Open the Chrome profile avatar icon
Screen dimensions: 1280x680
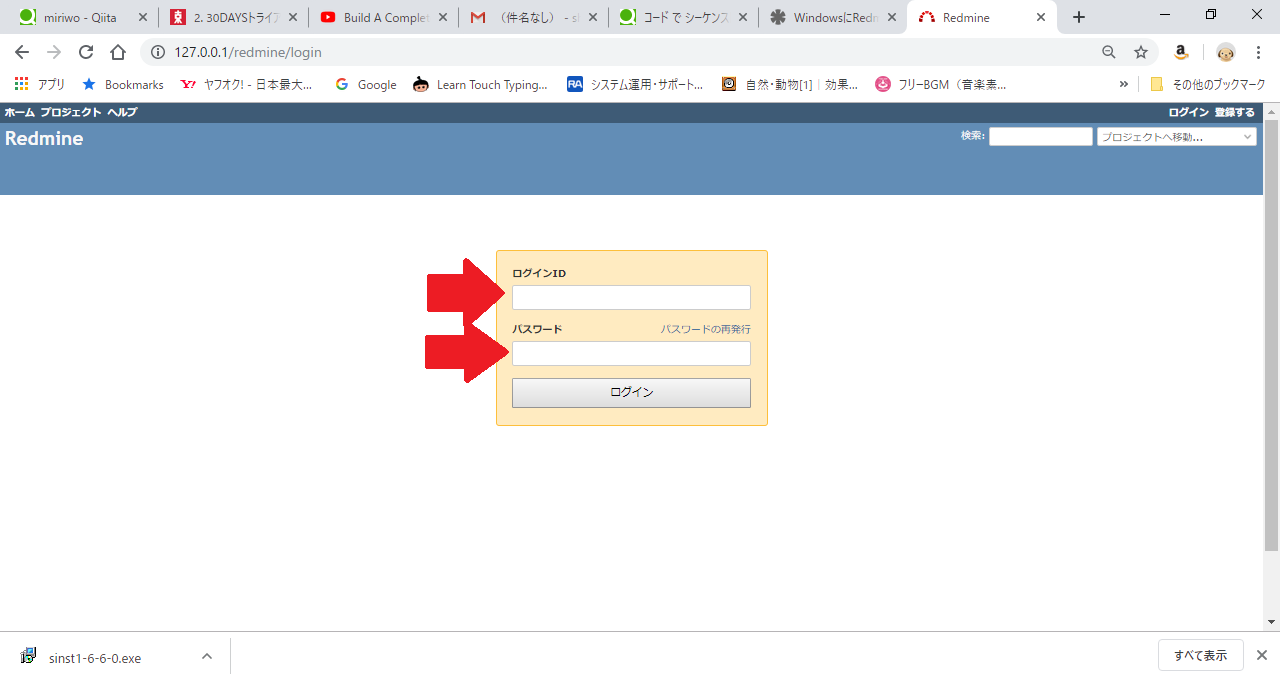(x=1225, y=52)
